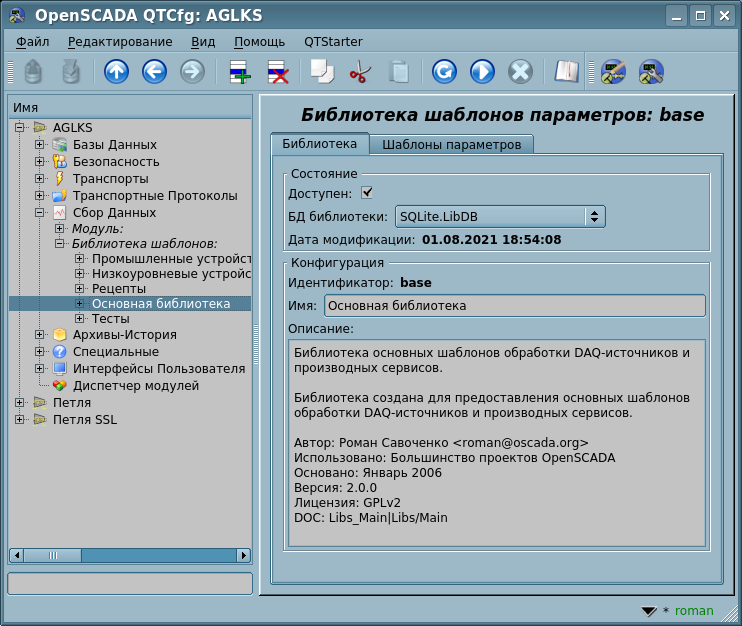
Task: Click the last QTStarter wrench icon
Action: (651, 72)
